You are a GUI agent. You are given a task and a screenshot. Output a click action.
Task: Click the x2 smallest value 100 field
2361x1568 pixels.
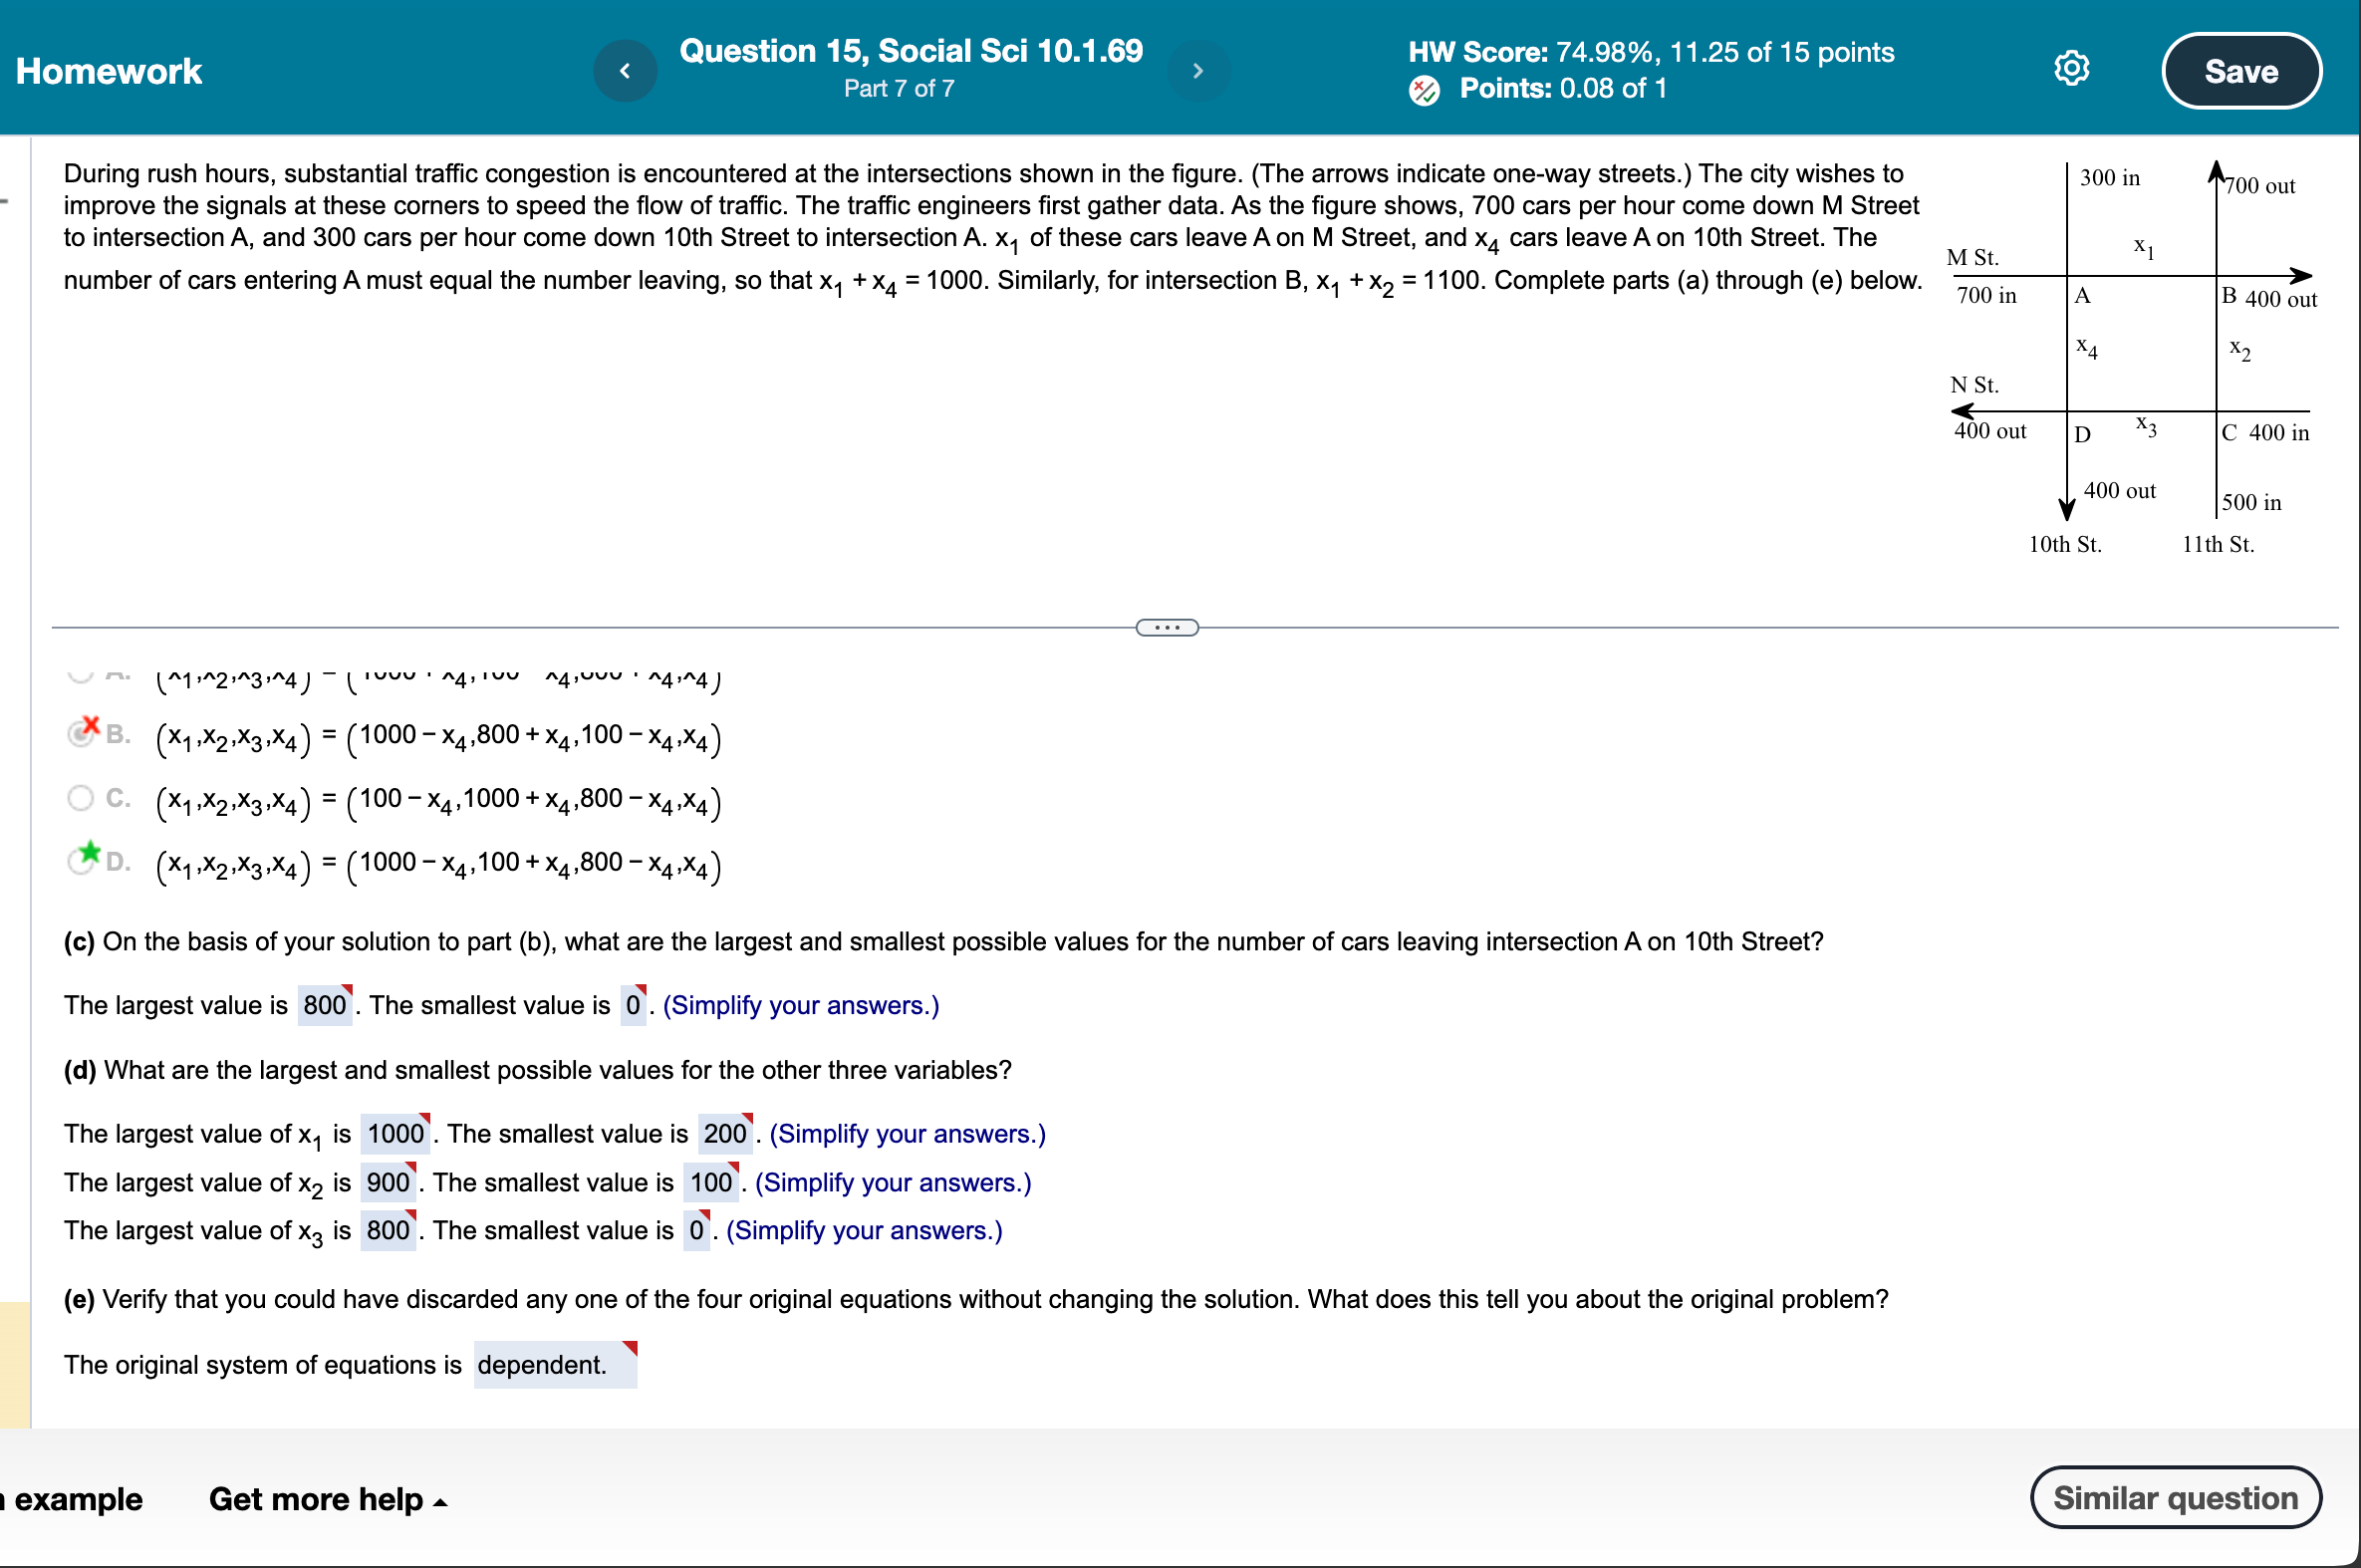click(x=711, y=1183)
